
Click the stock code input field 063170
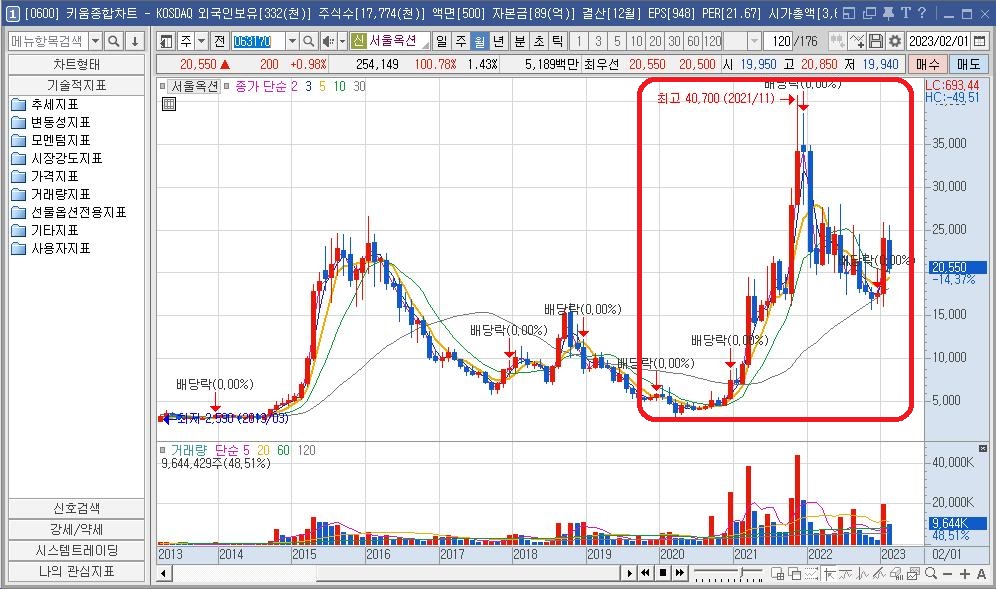258,42
